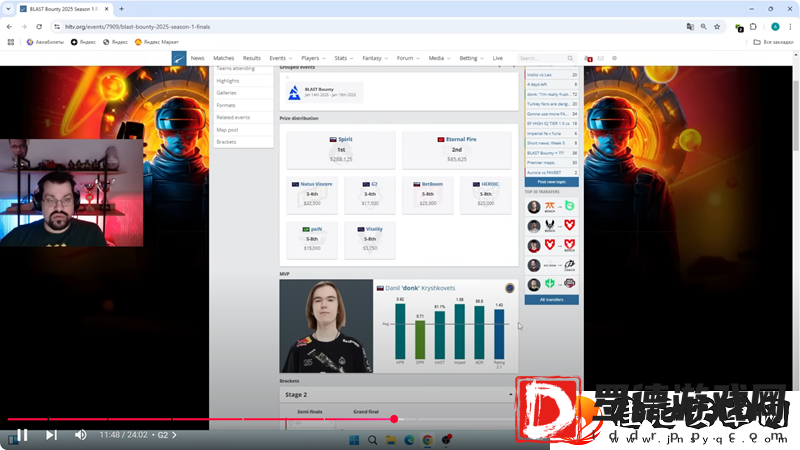Open the BLAST Bounty grouped event card
Image resolution: width=800 pixels, height=450 pixels.
[x=324, y=92]
